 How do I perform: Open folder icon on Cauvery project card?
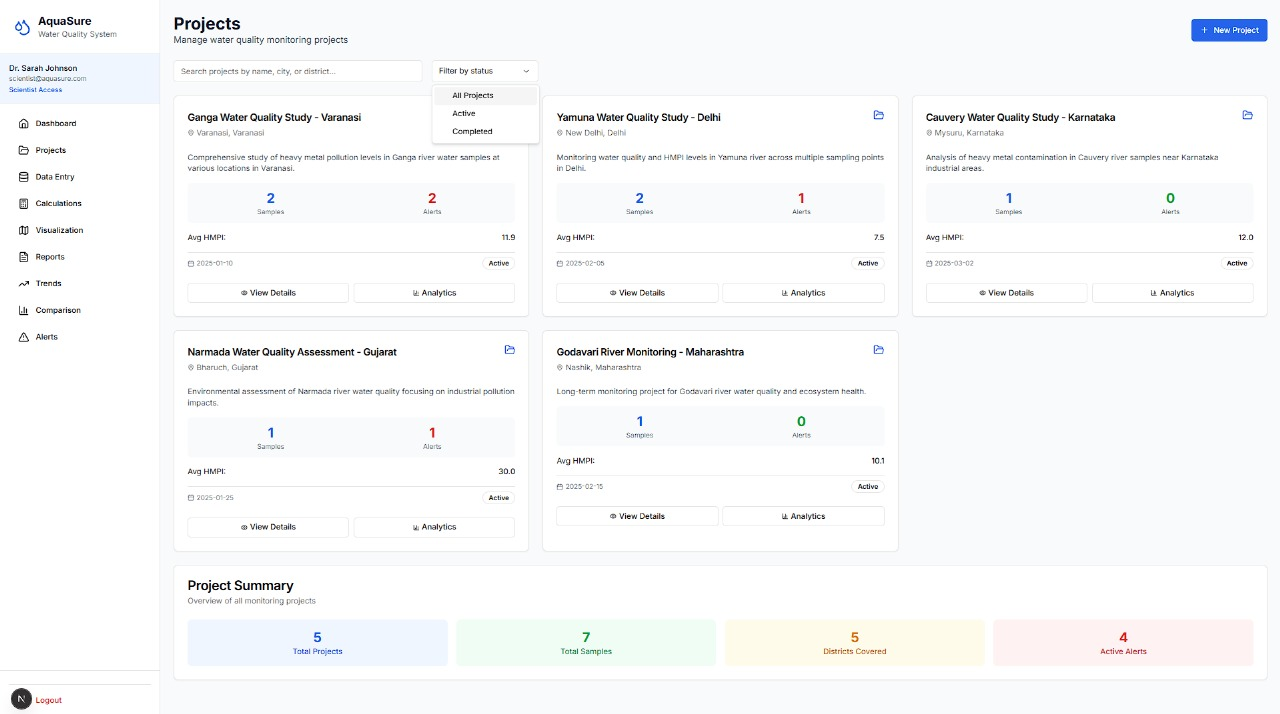coord(1247,115)
